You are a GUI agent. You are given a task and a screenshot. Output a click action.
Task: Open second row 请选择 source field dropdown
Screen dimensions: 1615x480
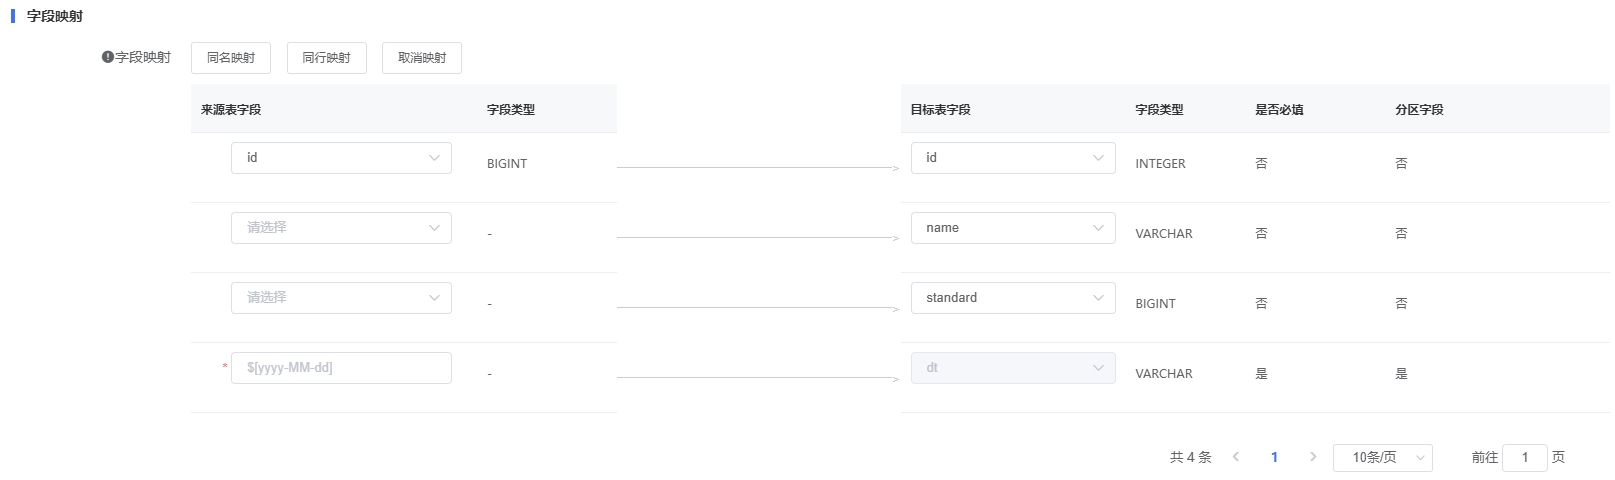coord(341,228)
